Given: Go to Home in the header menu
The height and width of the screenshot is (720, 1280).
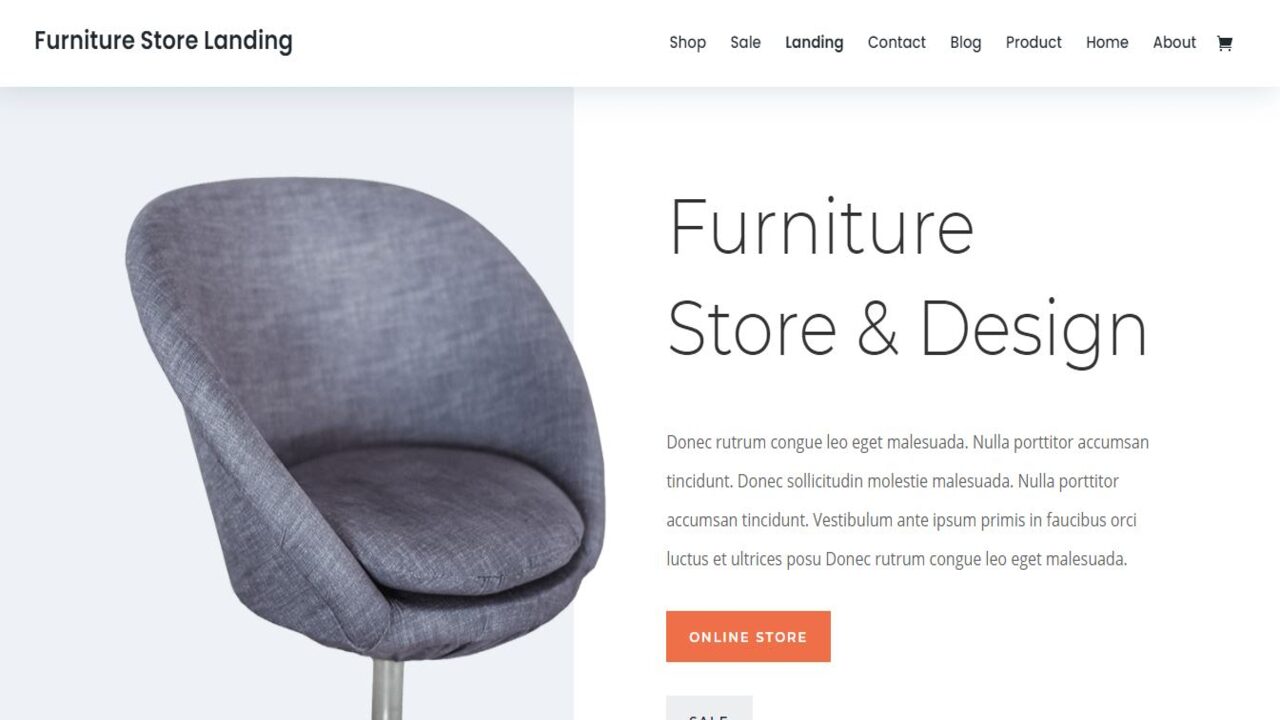Looking at the screenshot, I should click(x=1107, y=42).
